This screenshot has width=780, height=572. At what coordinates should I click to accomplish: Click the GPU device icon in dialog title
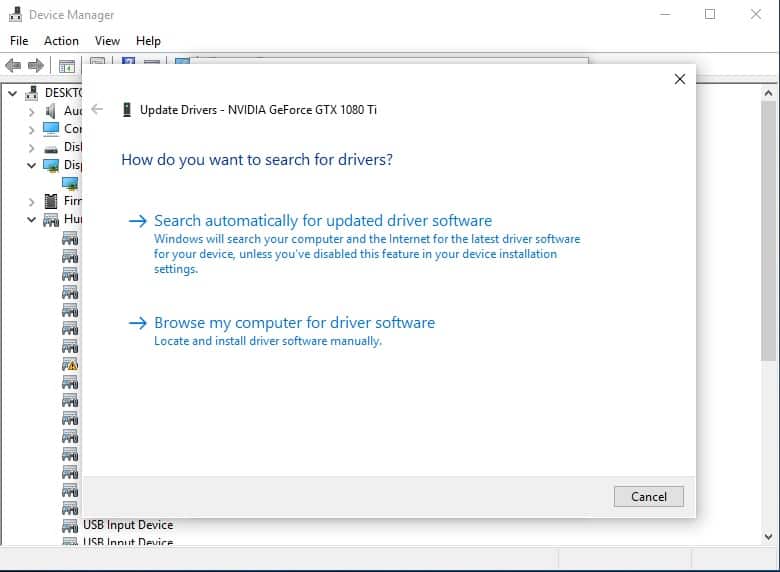[127, 109]
